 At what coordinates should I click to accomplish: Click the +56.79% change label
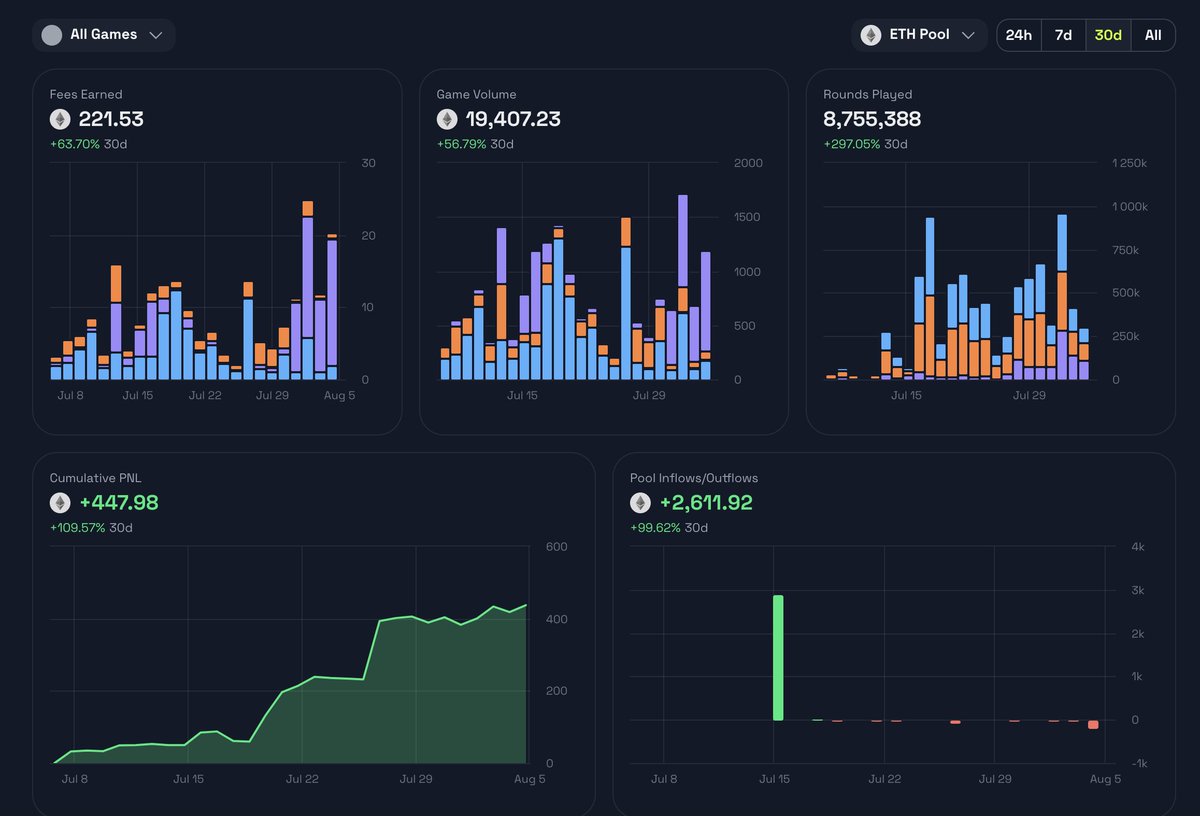coord(462,144)
